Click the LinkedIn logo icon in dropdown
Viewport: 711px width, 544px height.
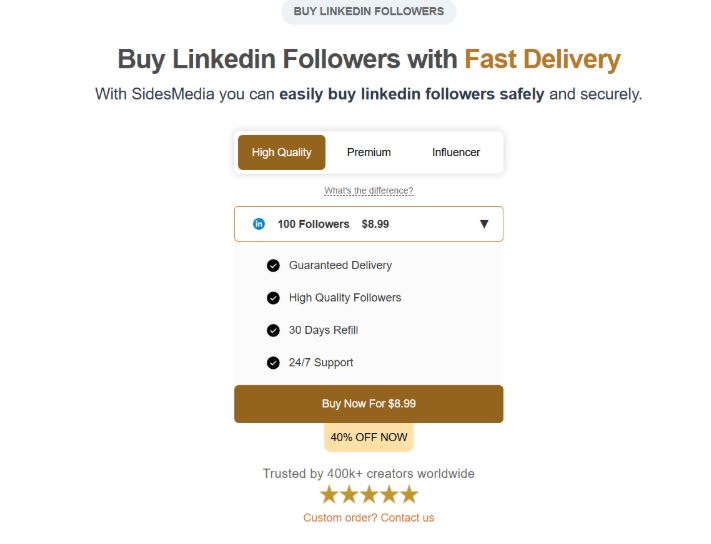tap(259, 224)
